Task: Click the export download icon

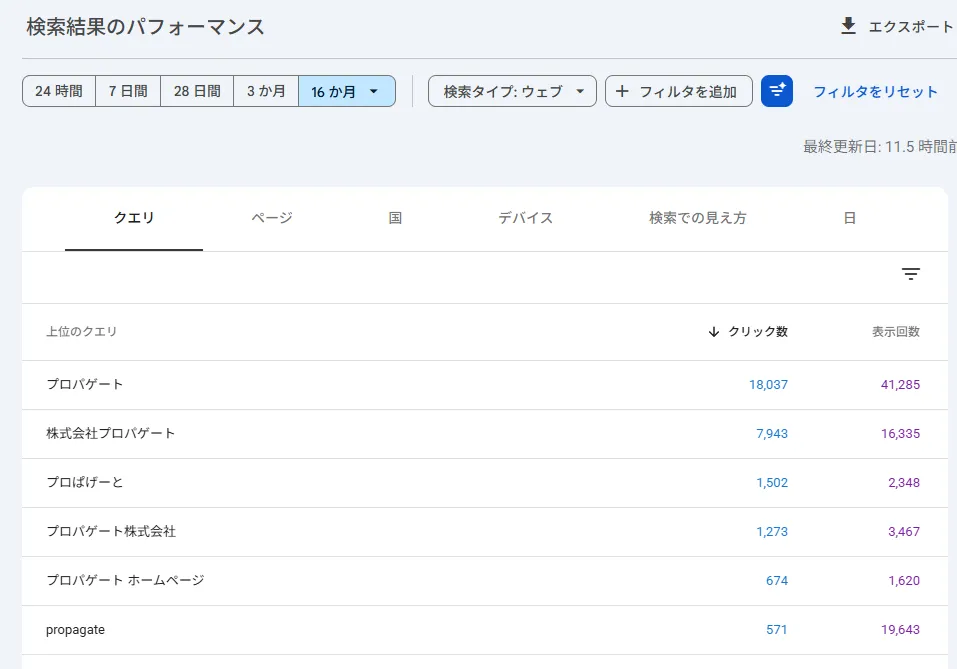Action: pos(848,26)
